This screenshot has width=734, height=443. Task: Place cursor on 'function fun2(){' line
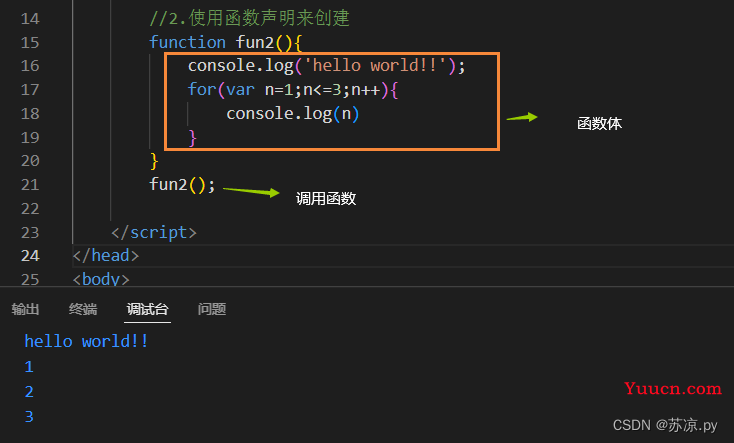point(226,43)
